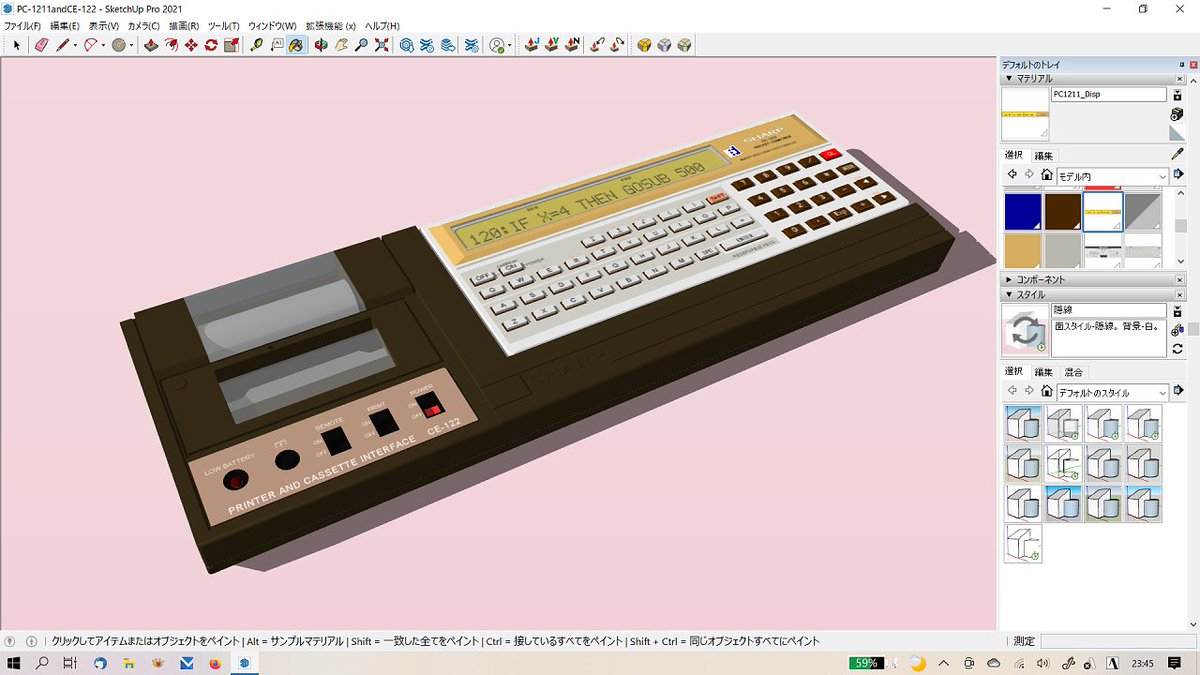The height and width of the screenshot is (675, 1200).
Task: Click the user account icon
Action: click(497, 45)
